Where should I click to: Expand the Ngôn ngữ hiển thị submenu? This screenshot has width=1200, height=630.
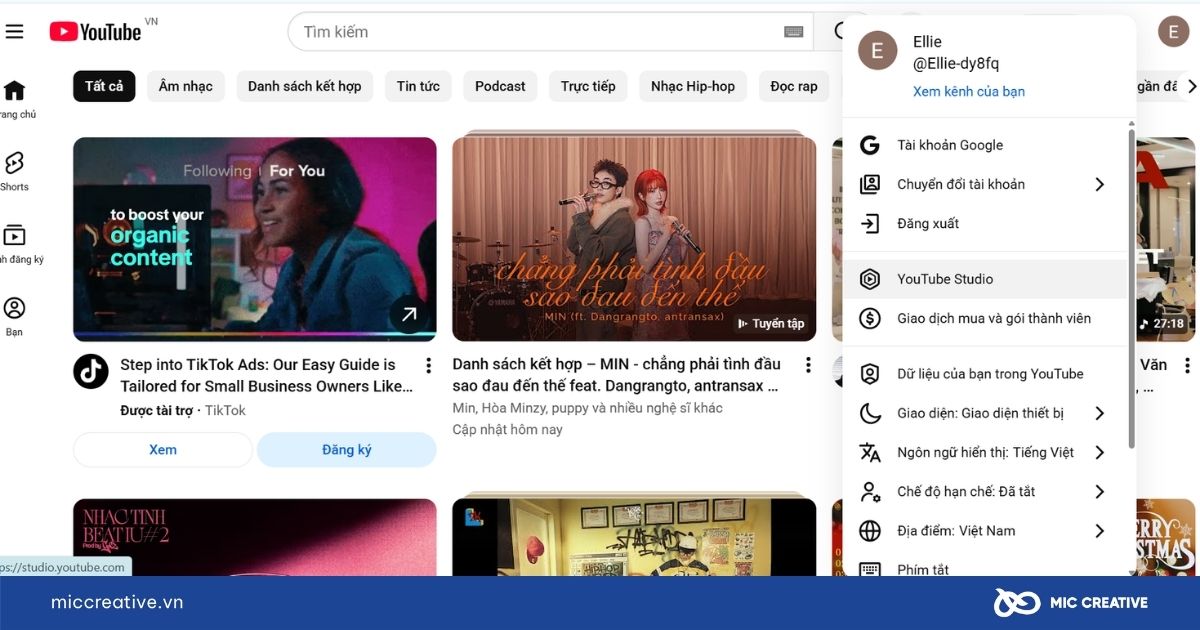pyautogui.click(x=1099, y=452)
